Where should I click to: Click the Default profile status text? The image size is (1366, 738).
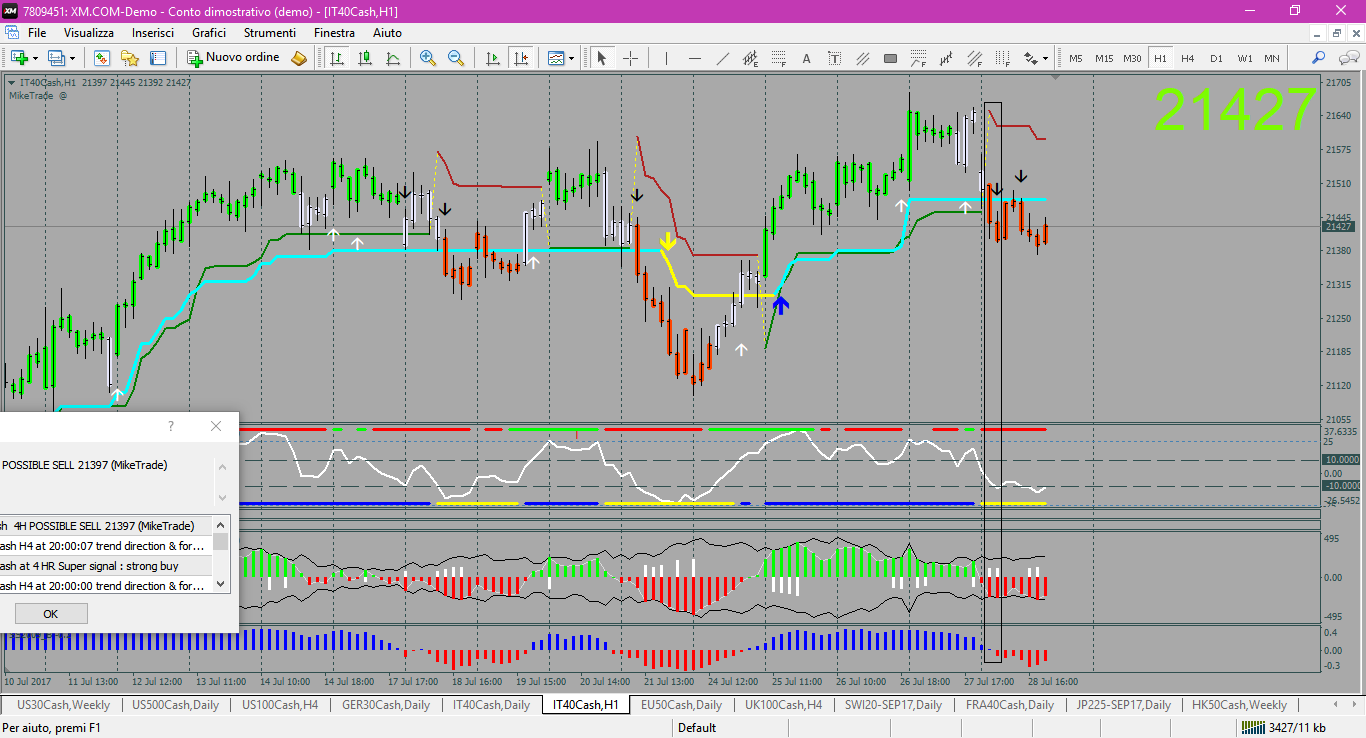[697, 728]
